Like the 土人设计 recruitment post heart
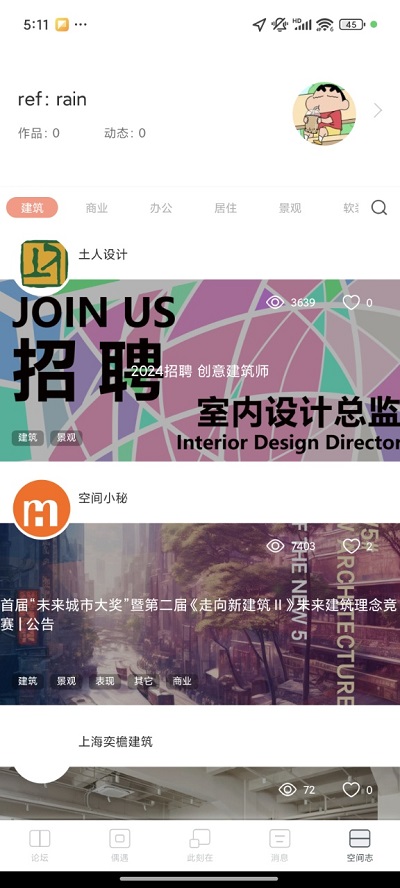The width and height of the screenshot is (400, 888). coord(351,302)
